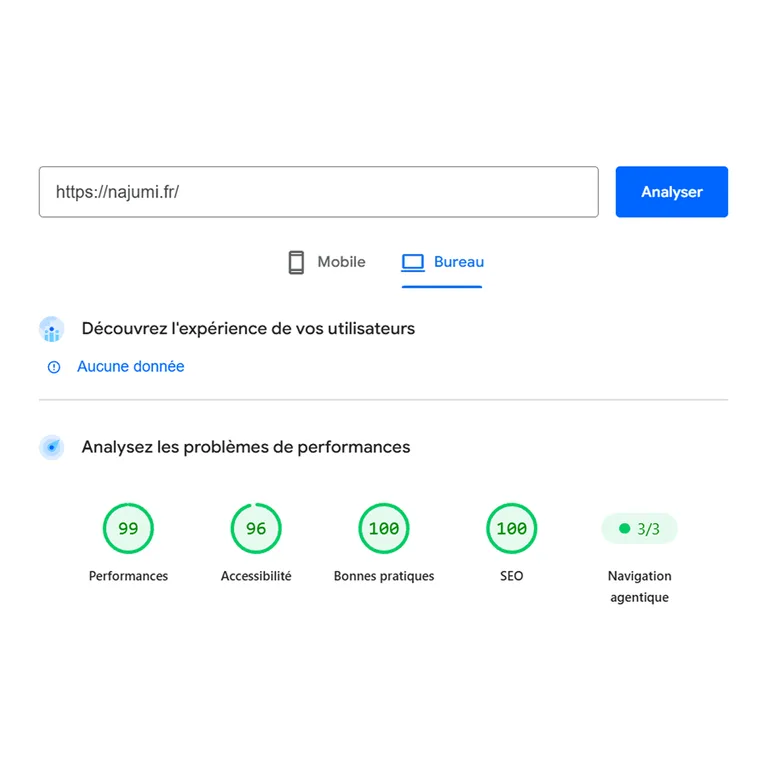This screenshot has width=768, height=768.
Task: Open the Aucune donnée link
Action: point(130,366)
